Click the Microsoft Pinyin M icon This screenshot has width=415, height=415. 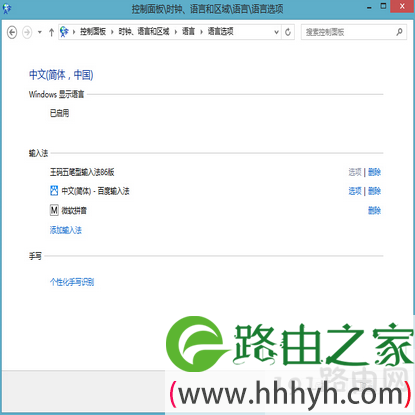click(54, 210)
